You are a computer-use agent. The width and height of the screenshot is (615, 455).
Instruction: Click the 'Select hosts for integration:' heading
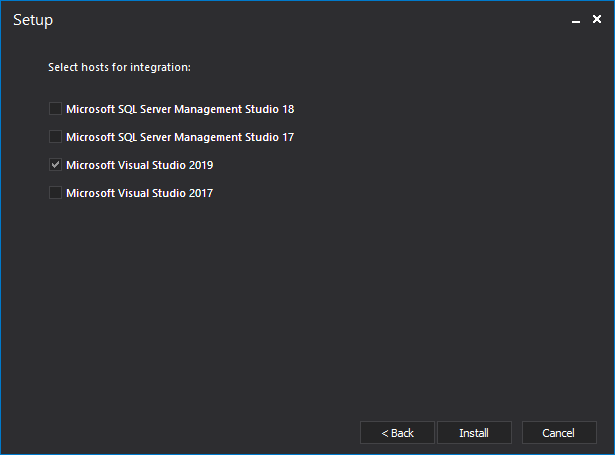(x=119, y=68)
